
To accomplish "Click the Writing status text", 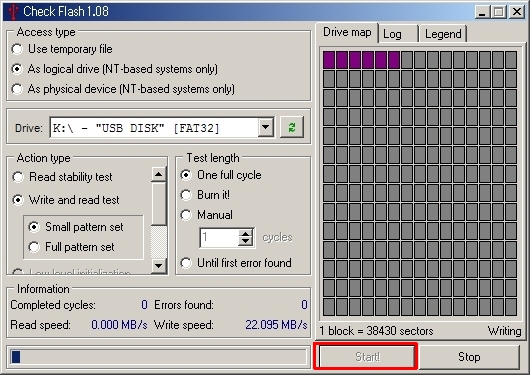I will point(505,331).
